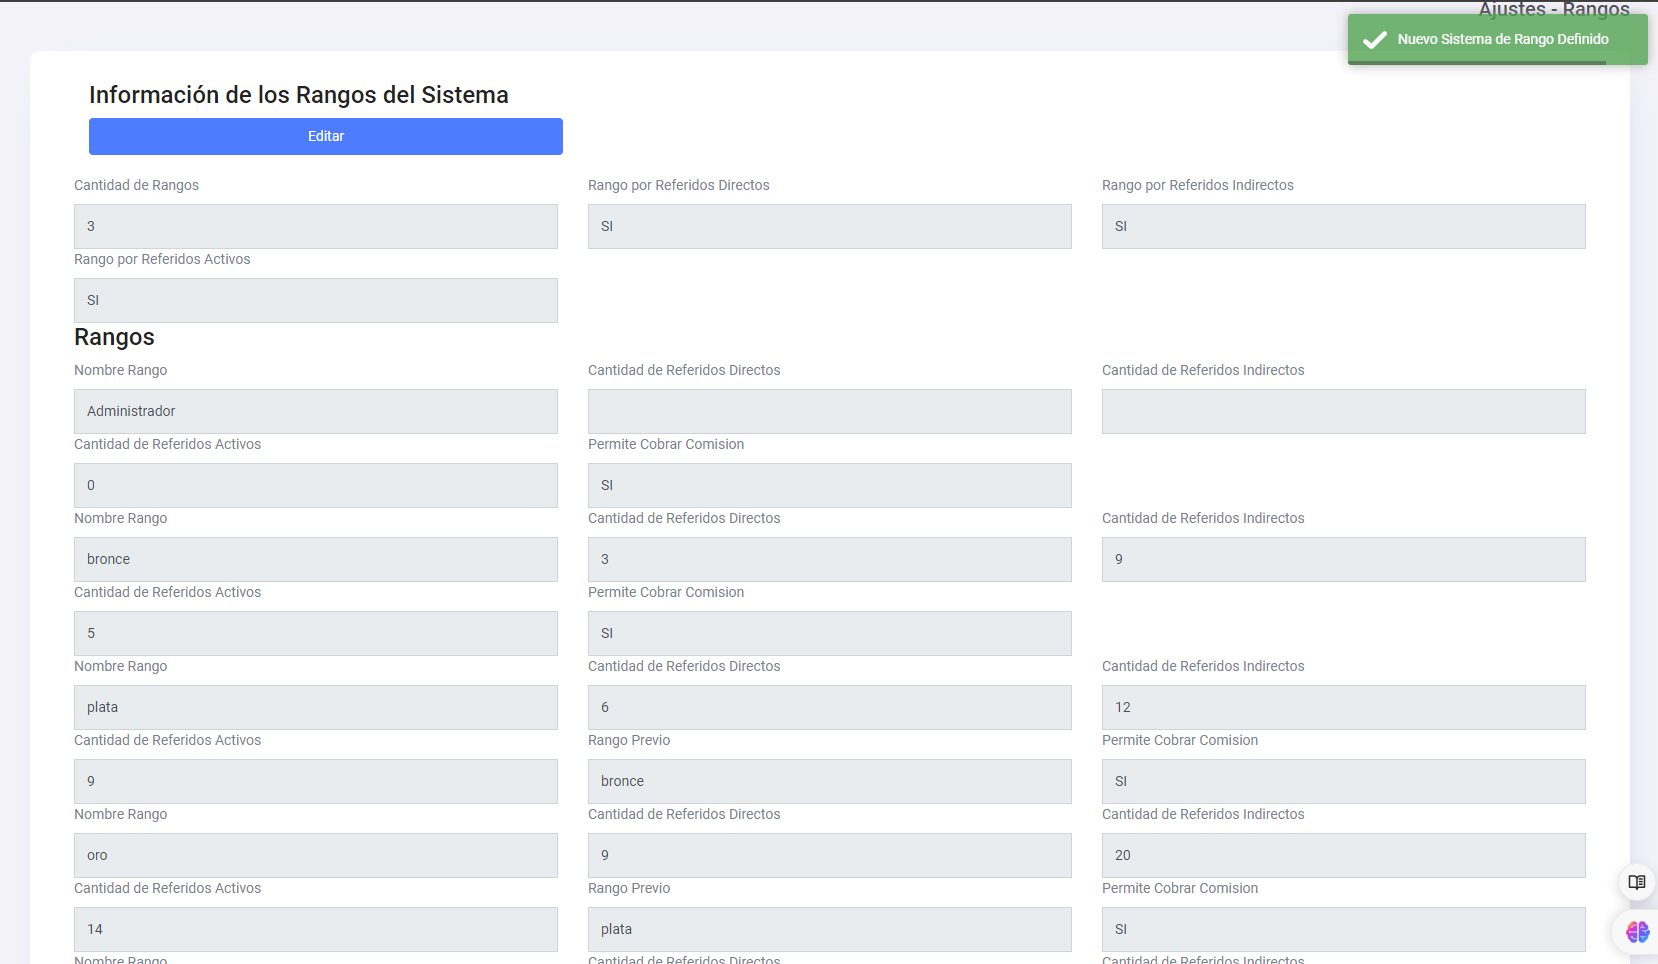
Task: Select the Rango por Referidos Indirectos field
Action: coord(1343,227)
